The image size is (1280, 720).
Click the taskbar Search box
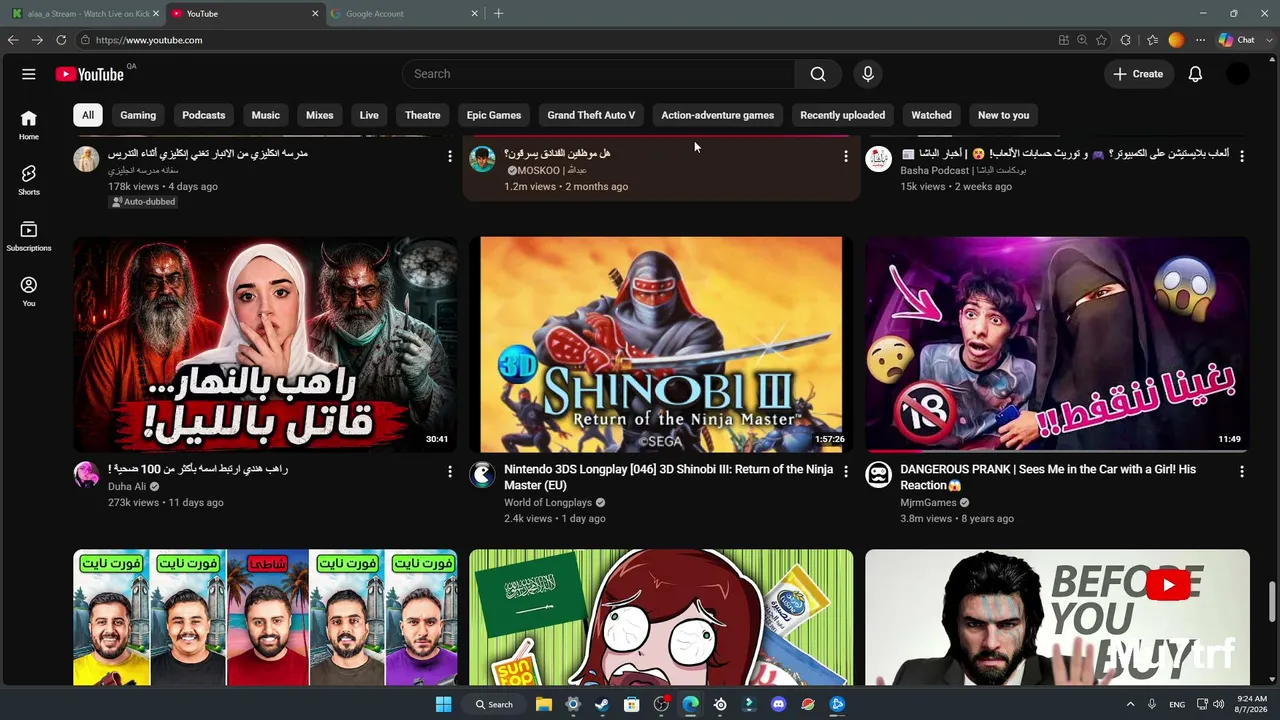click(495, 704)
